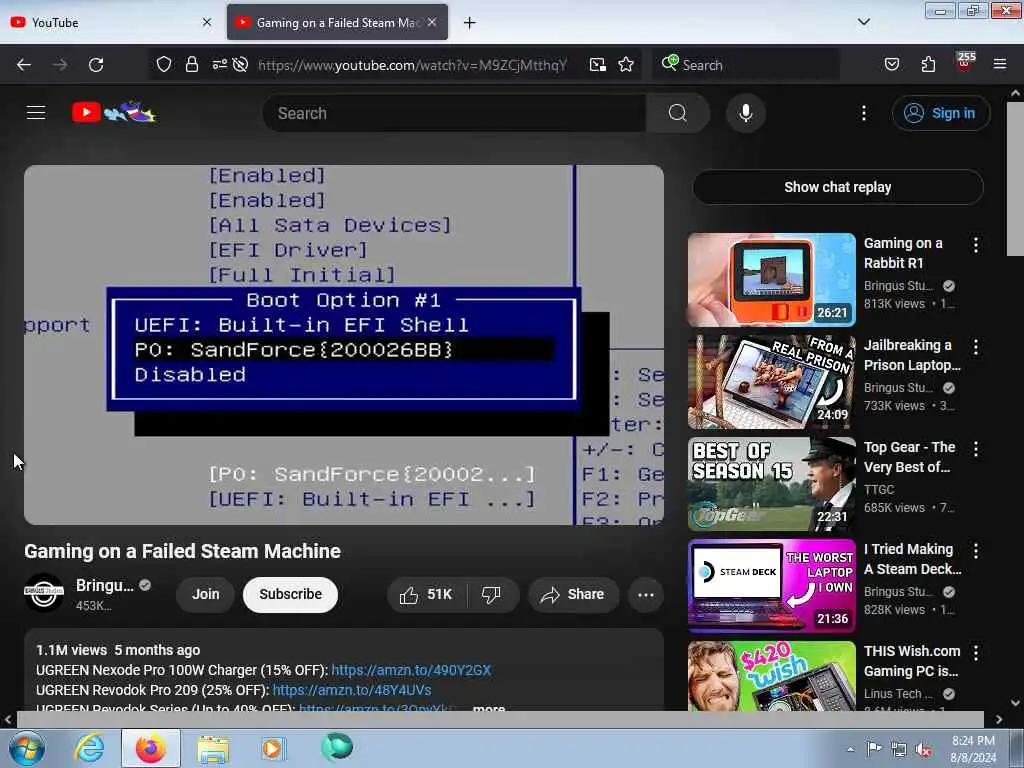This screenshot has height=768, width=1024.
Task: Open Windows Explorer folder in taskbar
Action: click(x=213, y=749)
